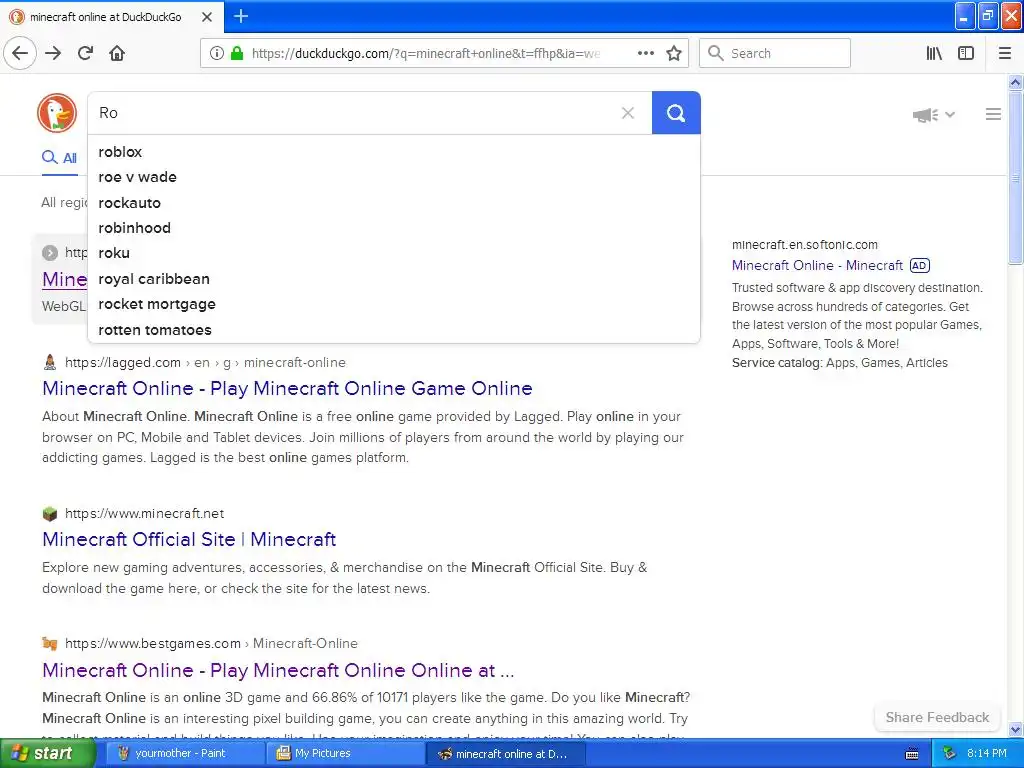Select rotten tomatoes from the suggestions
Screen dimensions: 1024x768
394,330
